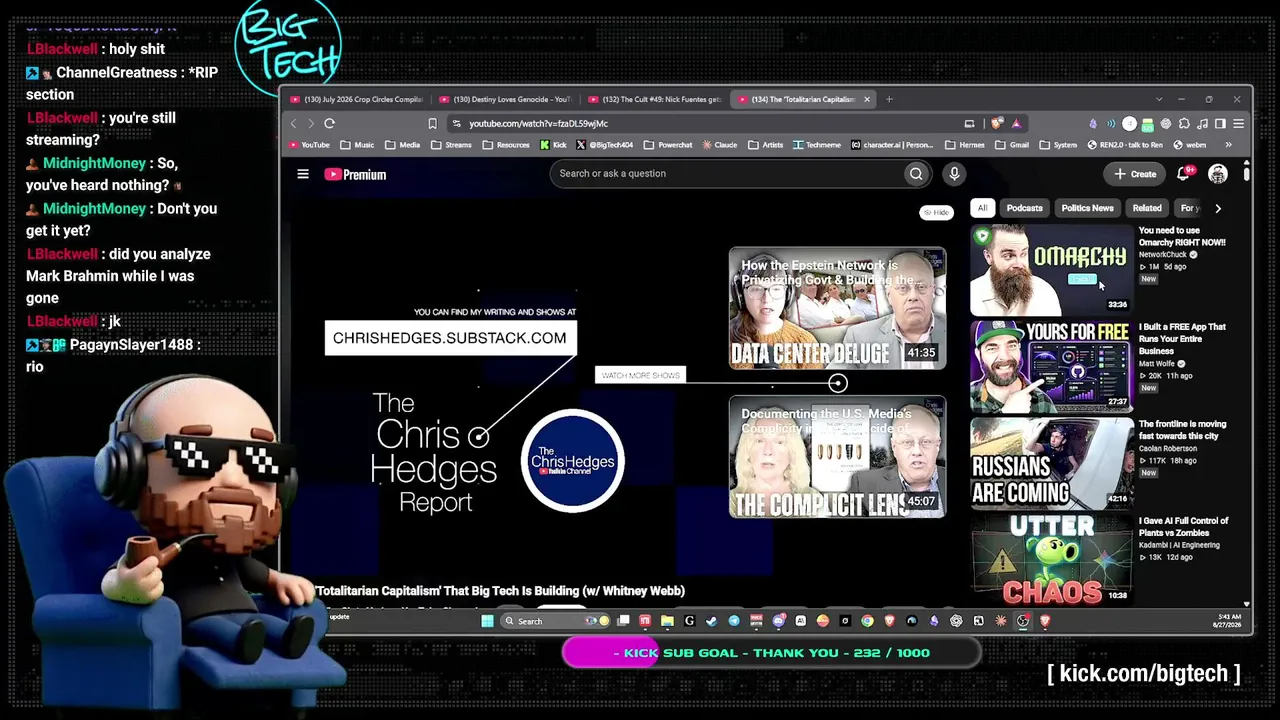Start voice search with the microphone icon
Viewport: 1280px width, 720px height.
954,174
